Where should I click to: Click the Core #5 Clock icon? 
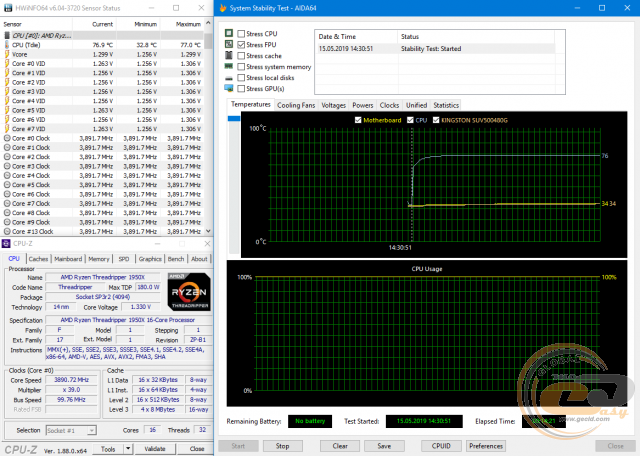point(7,185)
